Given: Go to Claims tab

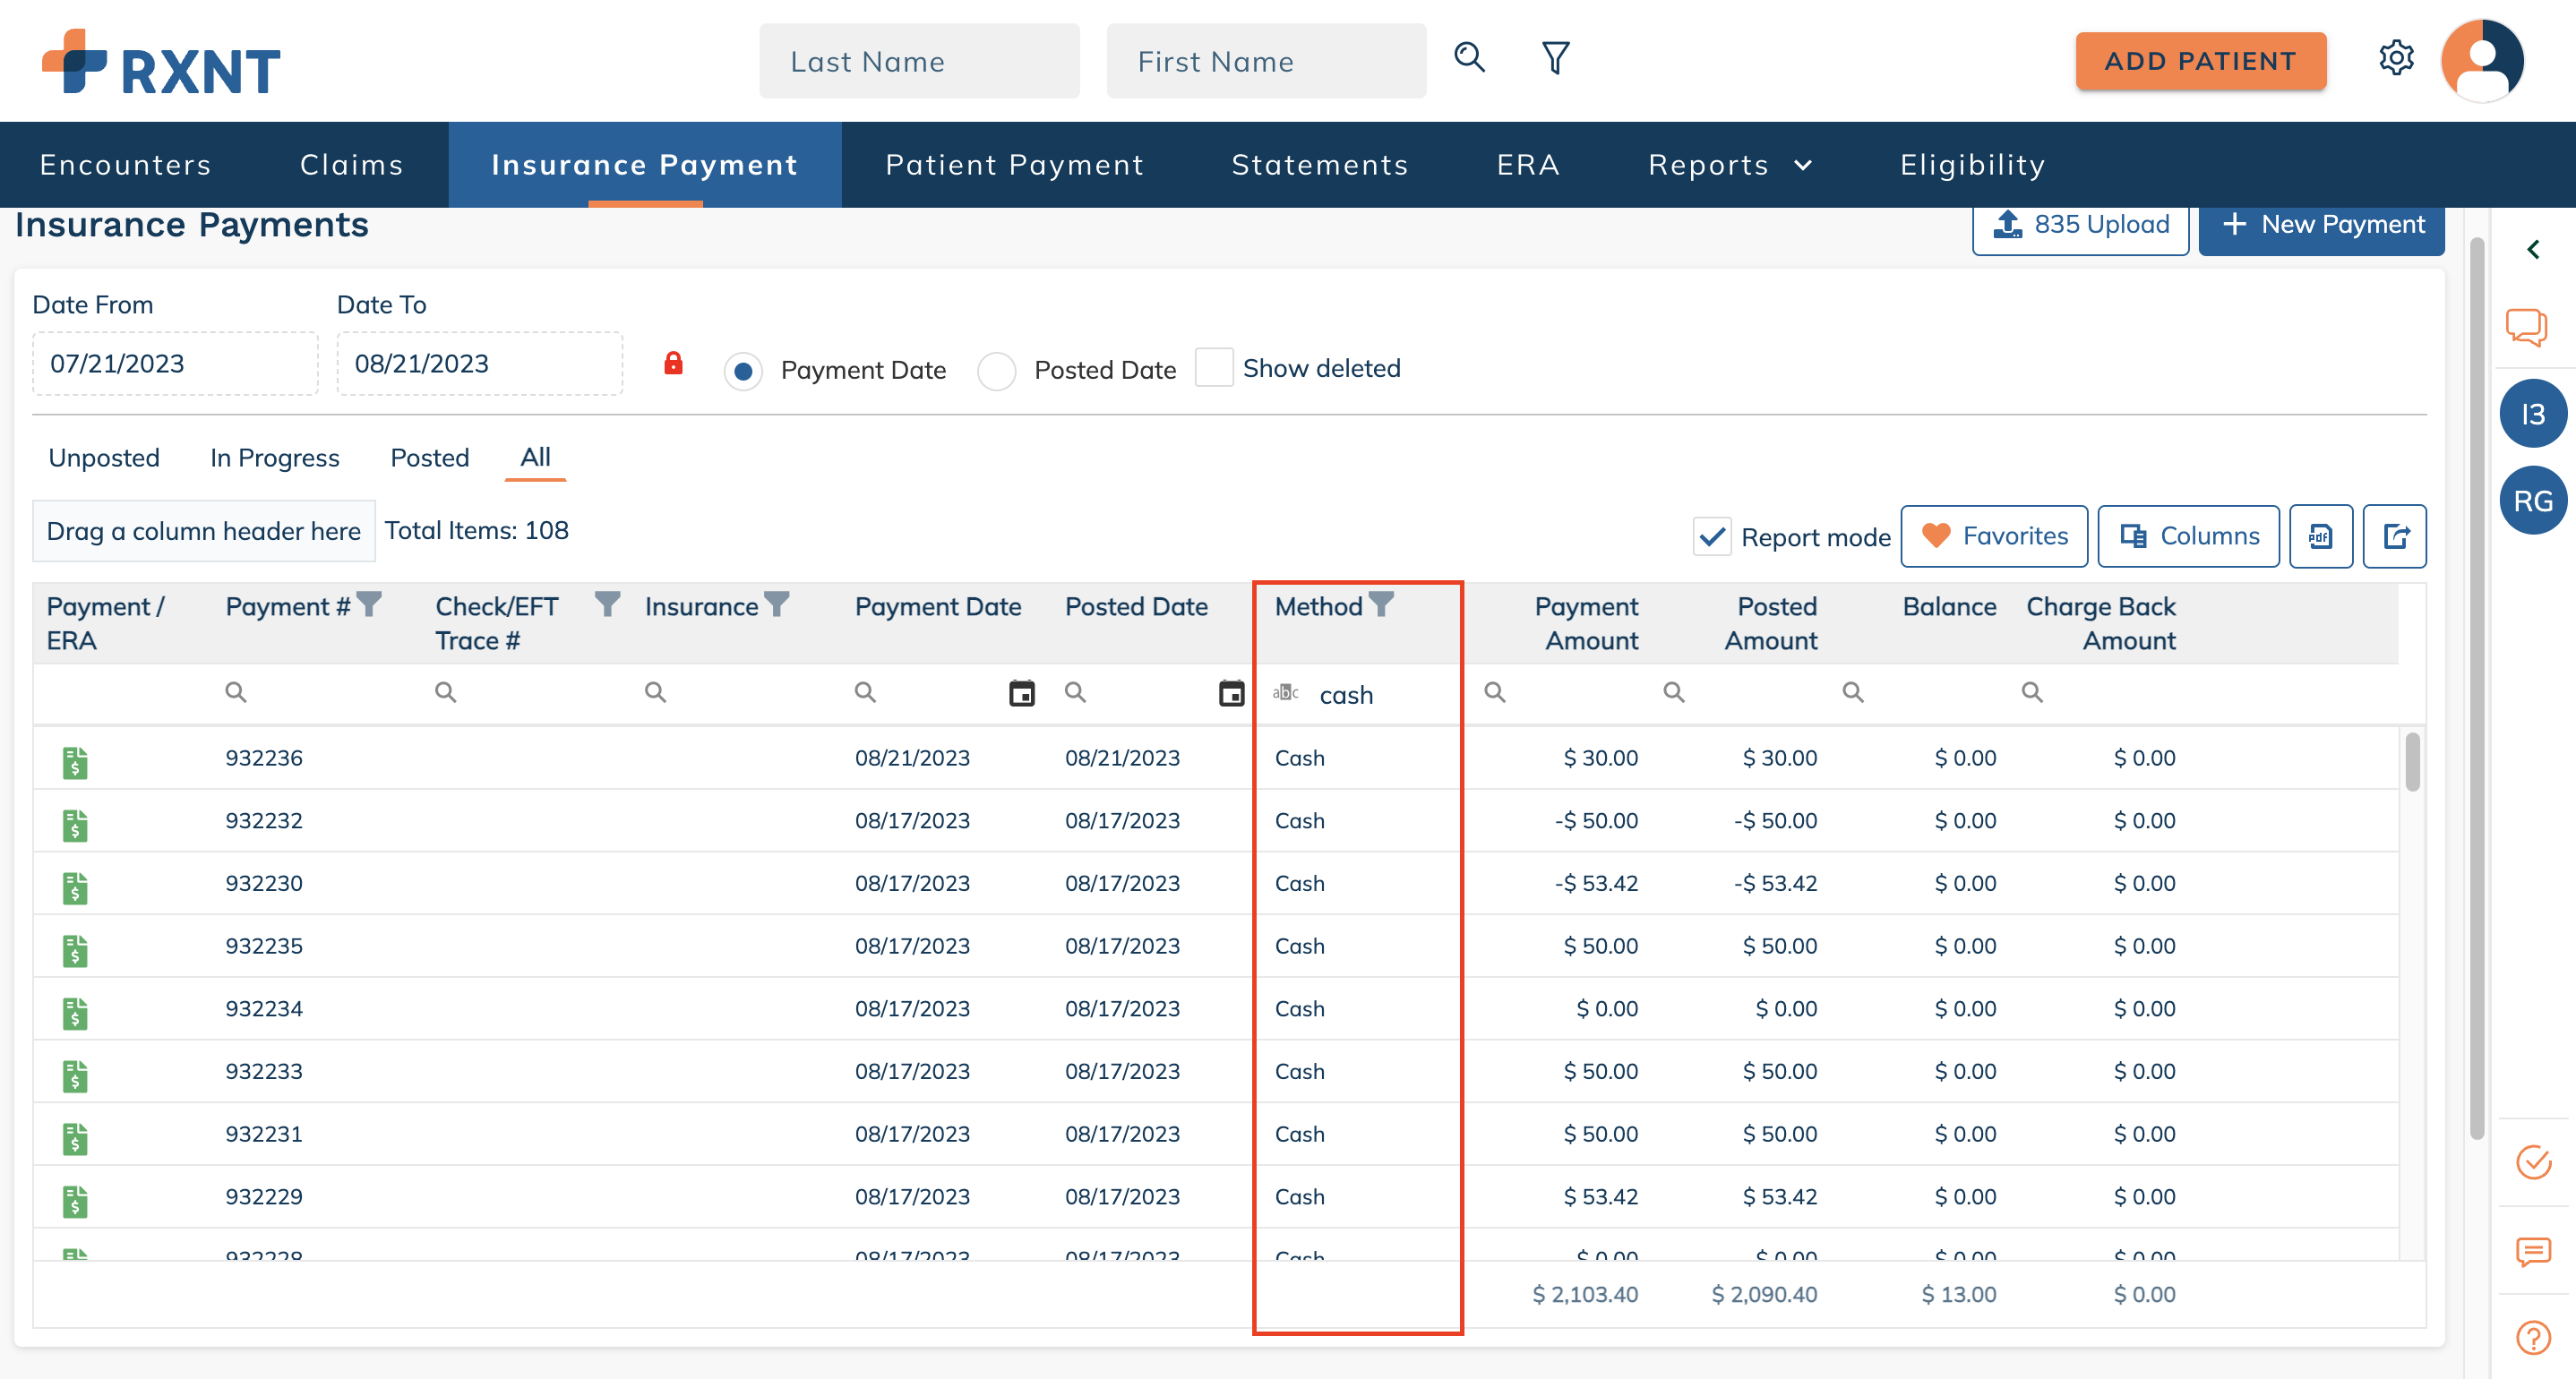Looking at the screenshot, I should [x=352, y=164].
